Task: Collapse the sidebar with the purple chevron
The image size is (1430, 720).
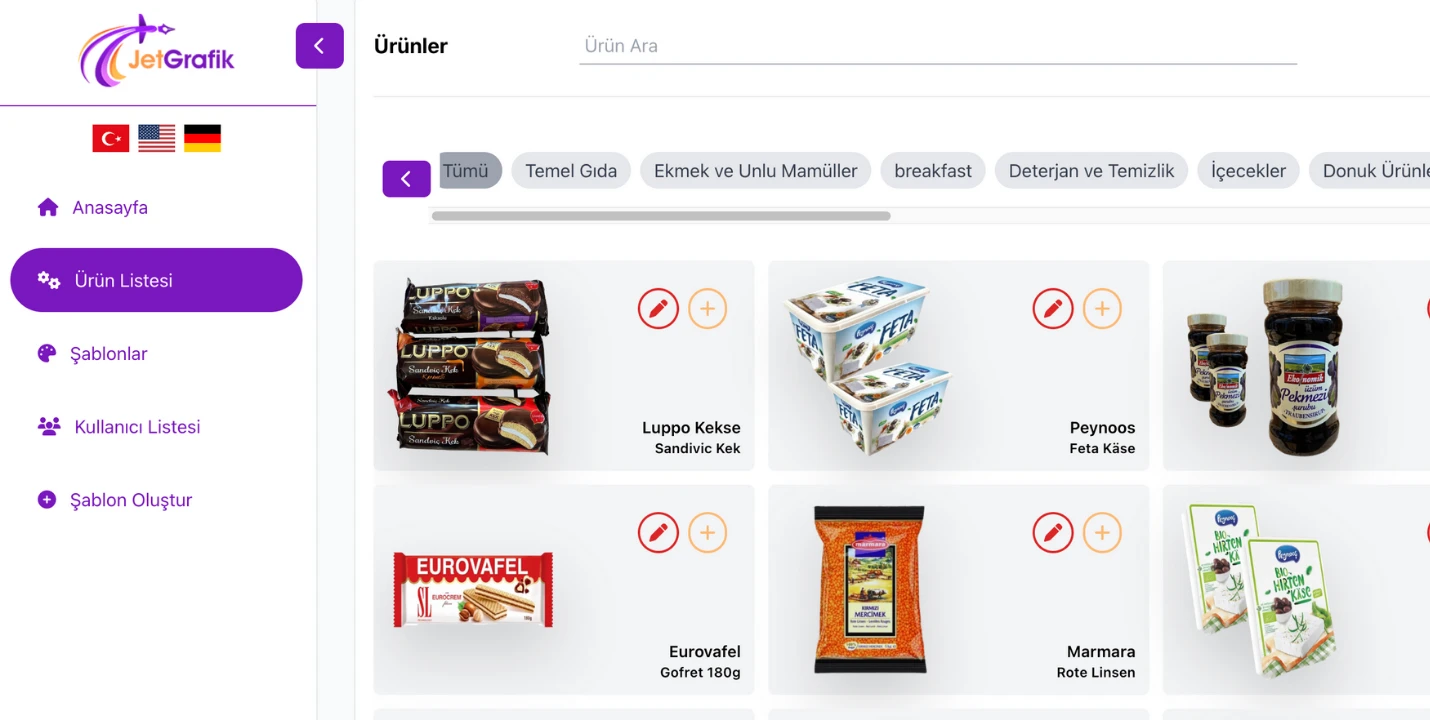Action: click(x=320, y=46)
